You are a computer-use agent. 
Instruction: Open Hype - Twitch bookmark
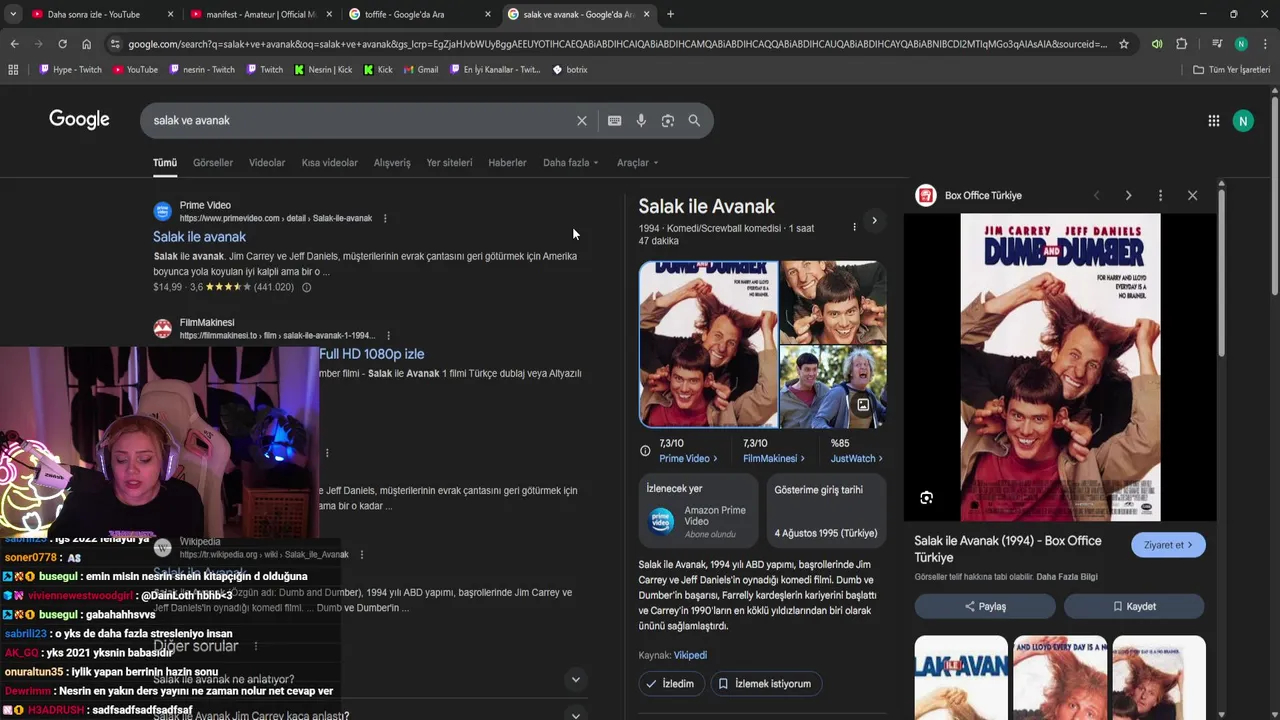click(x=70, y=70)
